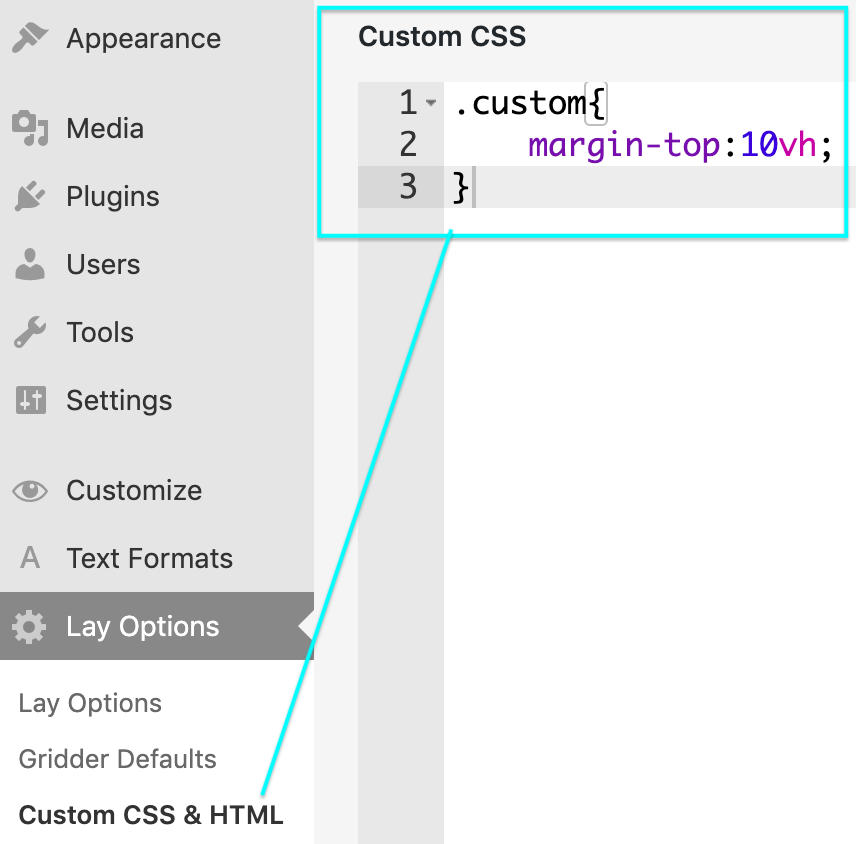
Task: Collapse the code fold arrow on line 1
Action: tap(431, 103)
